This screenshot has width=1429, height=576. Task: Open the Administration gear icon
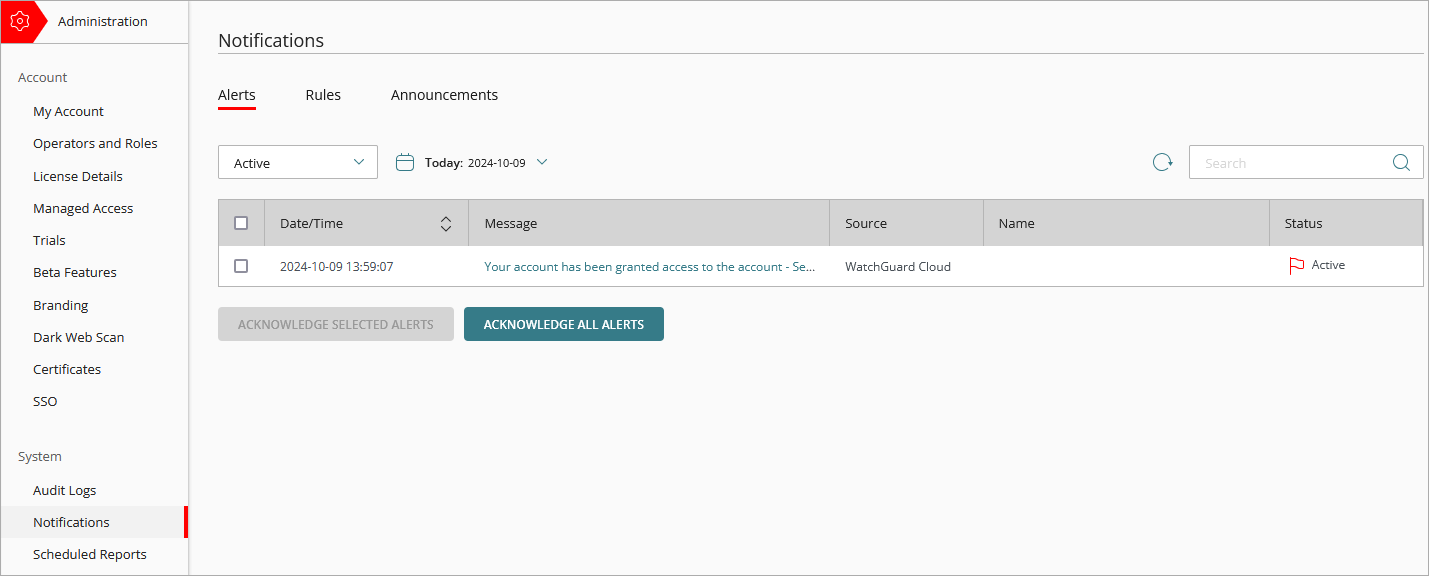coord(20,20)
